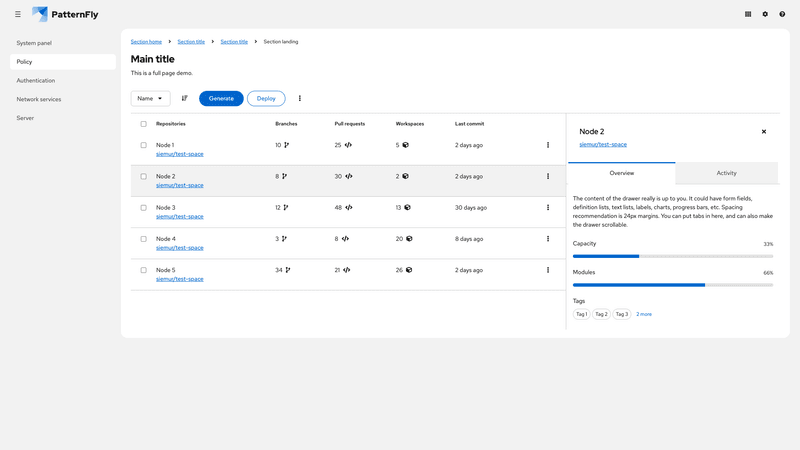The width and height of the screenshot is (800, 450).
Task: Click the Capacity progress bar
Action: click(x=672, y=256)
